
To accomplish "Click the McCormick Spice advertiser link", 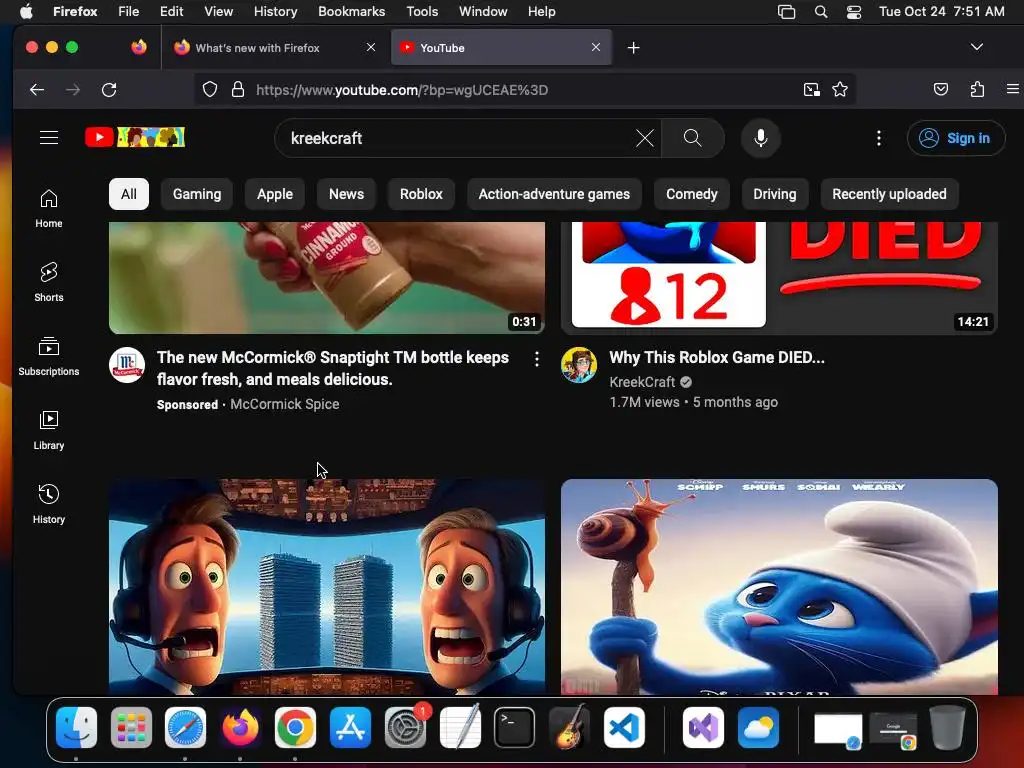I will [285, 404].
